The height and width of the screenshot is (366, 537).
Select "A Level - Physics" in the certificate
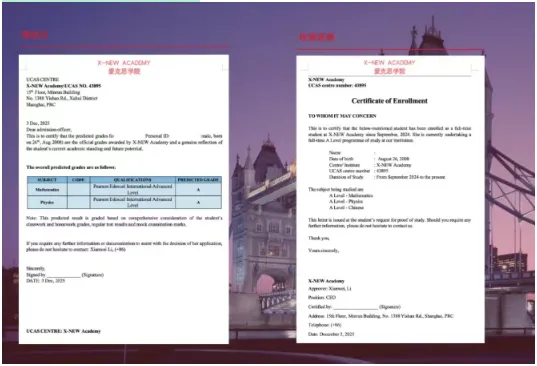(346, 202)
